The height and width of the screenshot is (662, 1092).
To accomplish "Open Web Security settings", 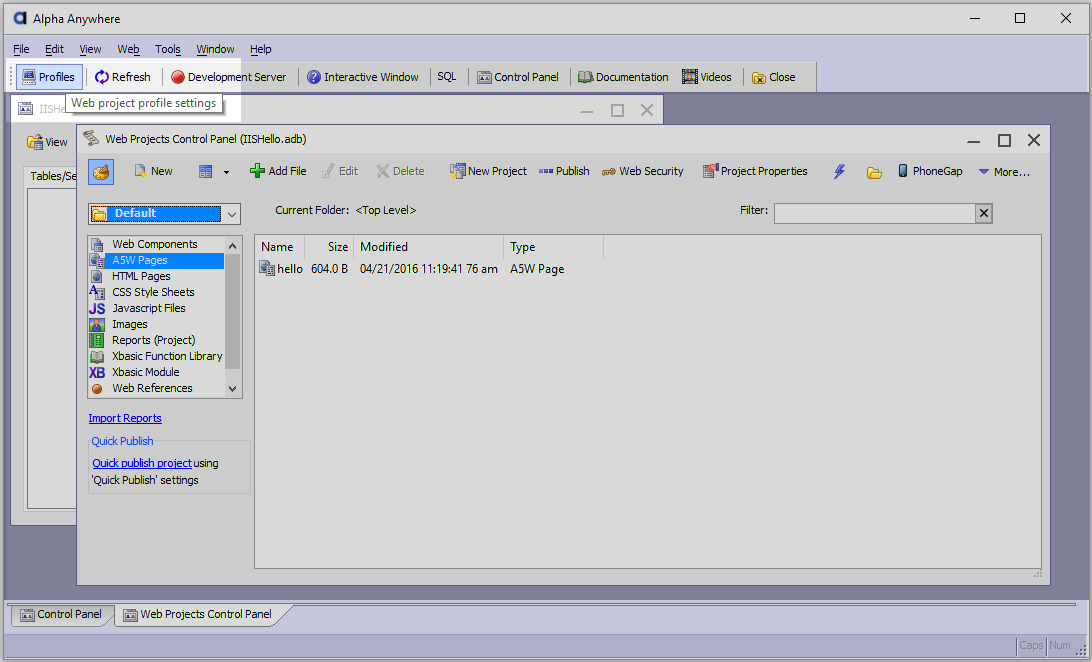I will click(x=643, y=171).
